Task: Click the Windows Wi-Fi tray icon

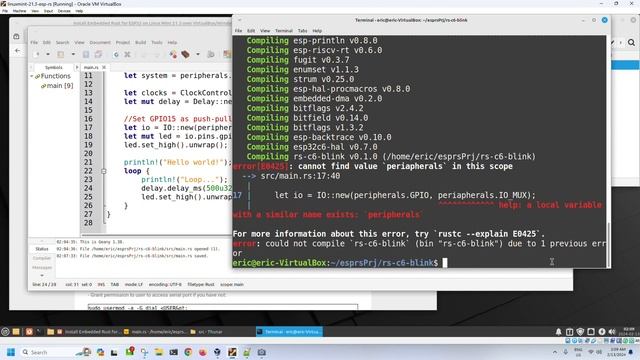Action: coord(591,352)
